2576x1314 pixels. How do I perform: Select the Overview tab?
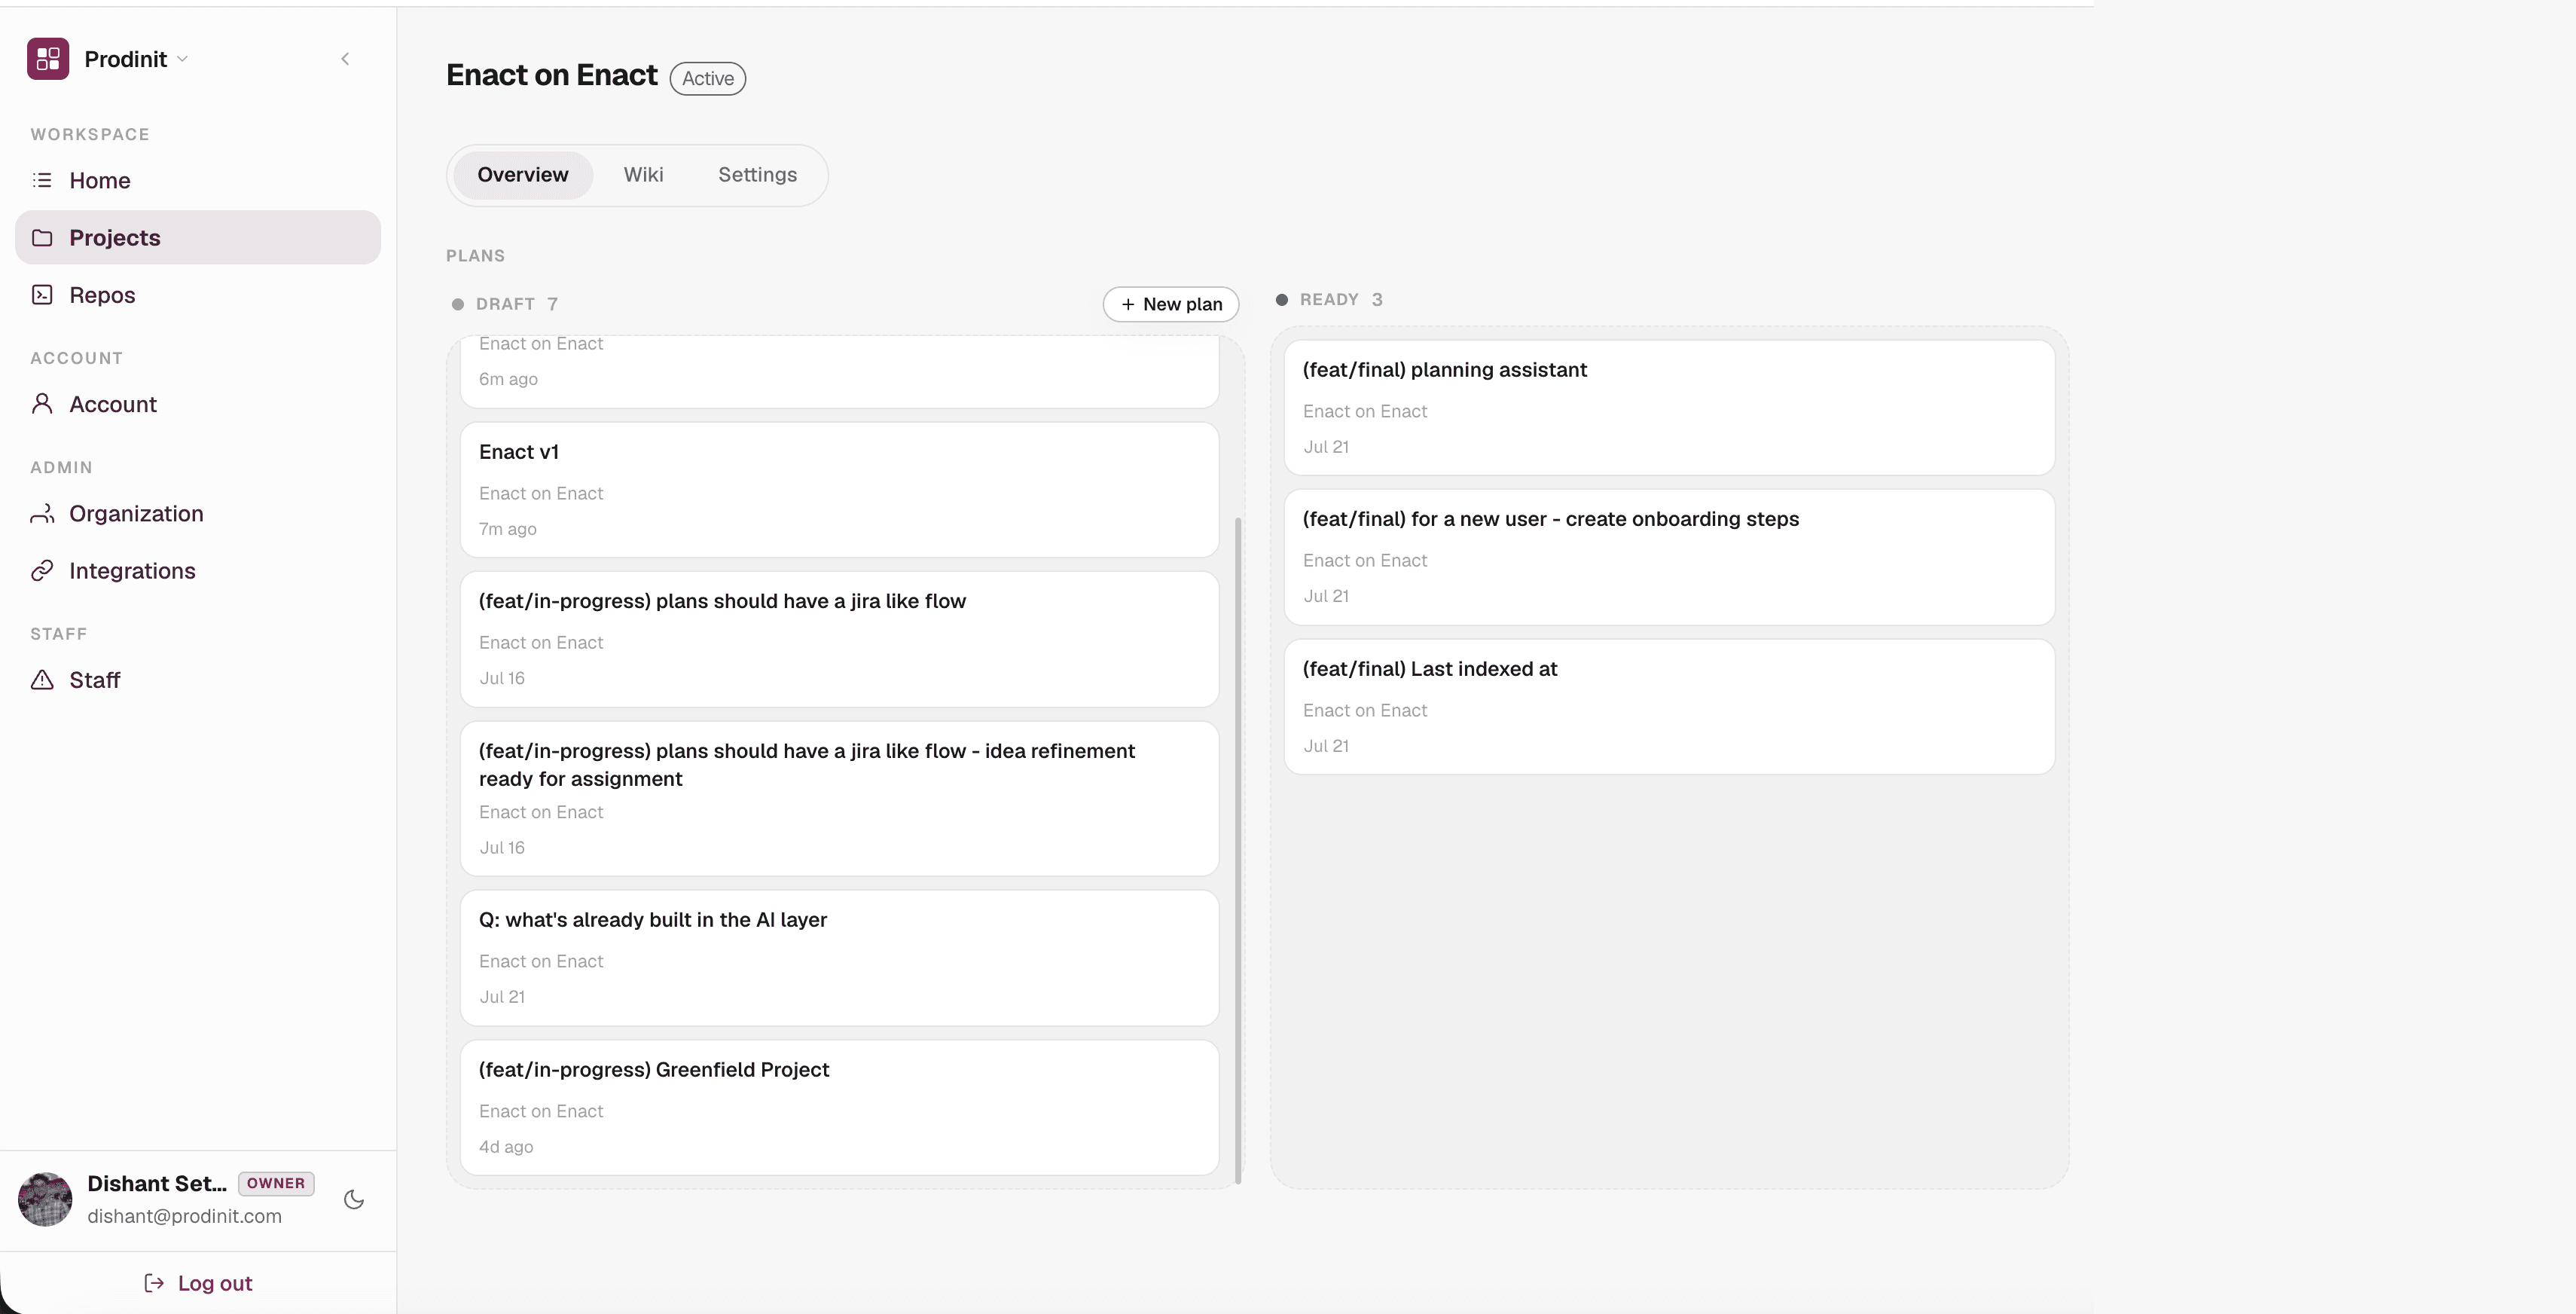(523, 176)
